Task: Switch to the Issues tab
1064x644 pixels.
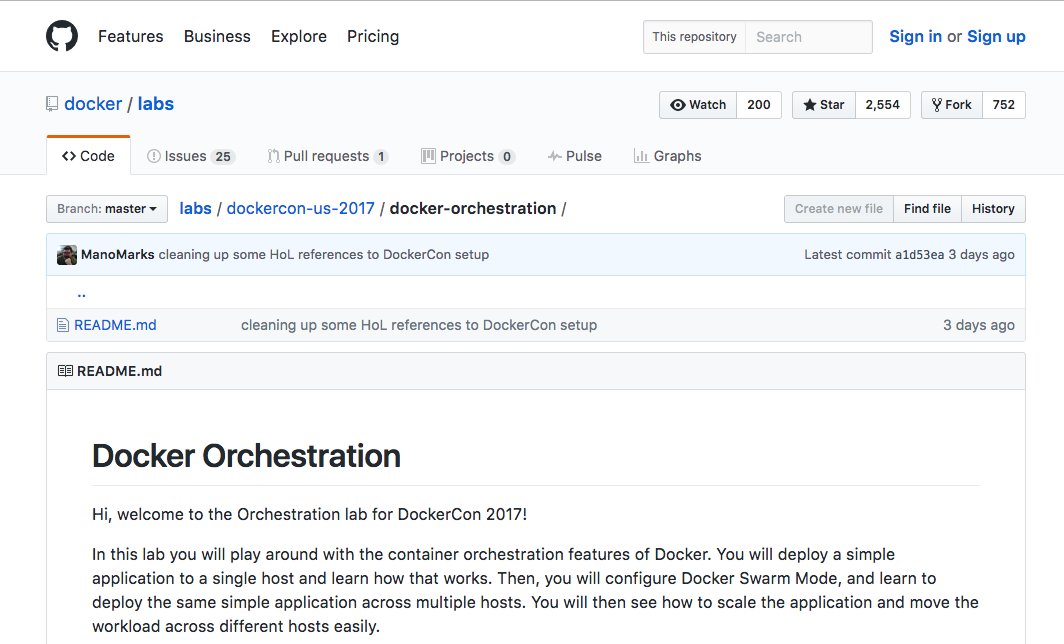Action: [189, 156]
